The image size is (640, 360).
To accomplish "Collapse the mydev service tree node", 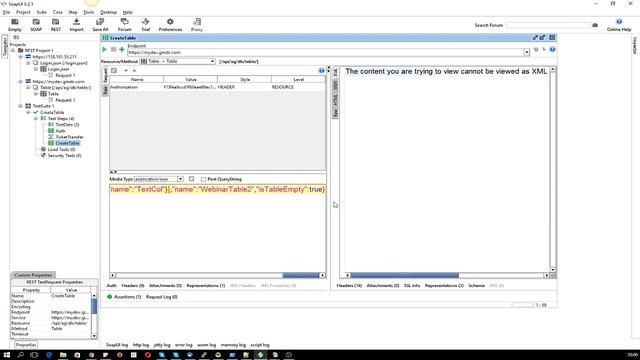I will (x=20, y=82).
